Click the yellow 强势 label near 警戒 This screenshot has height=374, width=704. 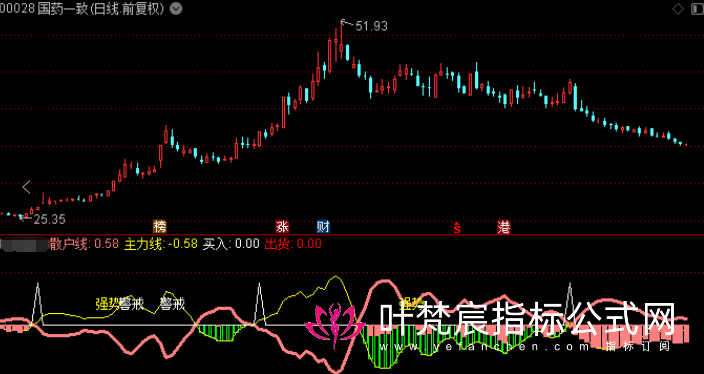(106, 304)
